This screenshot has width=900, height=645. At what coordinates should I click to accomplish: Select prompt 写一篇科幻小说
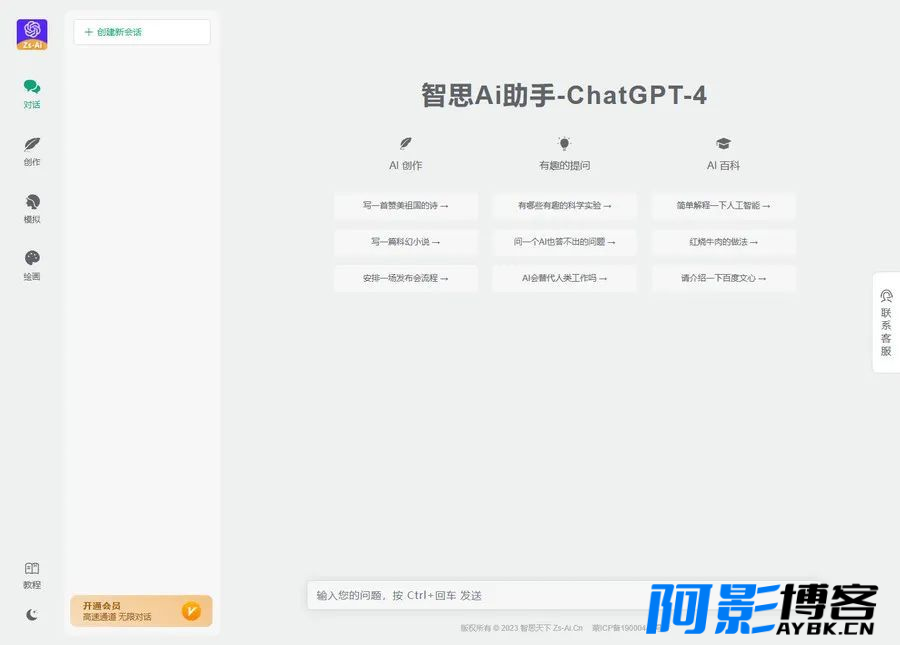pos(406,242)
